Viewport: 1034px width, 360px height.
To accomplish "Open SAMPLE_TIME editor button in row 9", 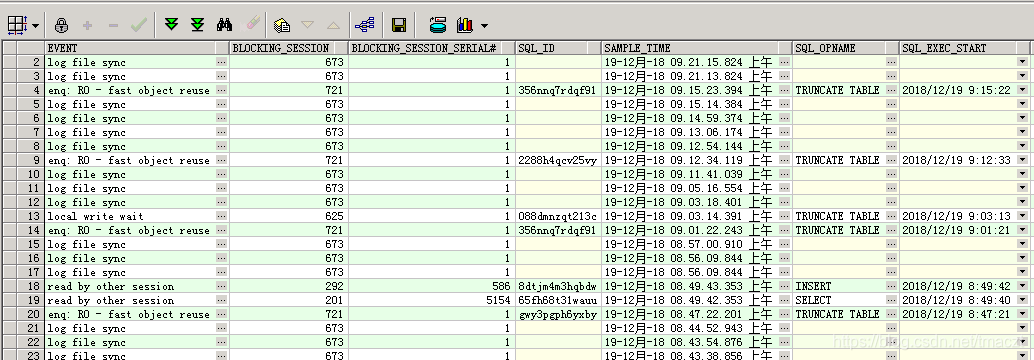I will 785,160.
